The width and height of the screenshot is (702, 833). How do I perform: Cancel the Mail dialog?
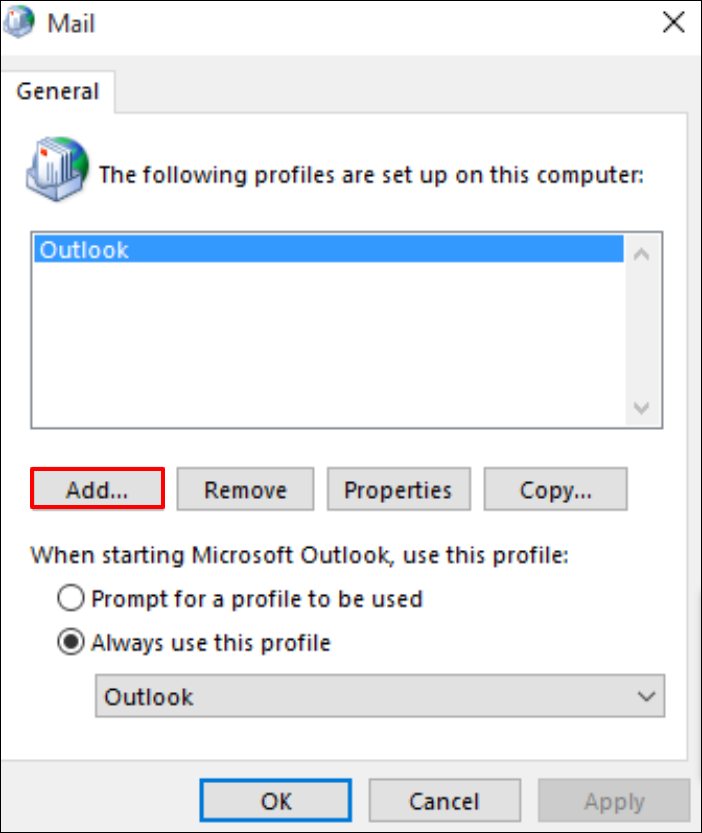[x=444, y=801]
